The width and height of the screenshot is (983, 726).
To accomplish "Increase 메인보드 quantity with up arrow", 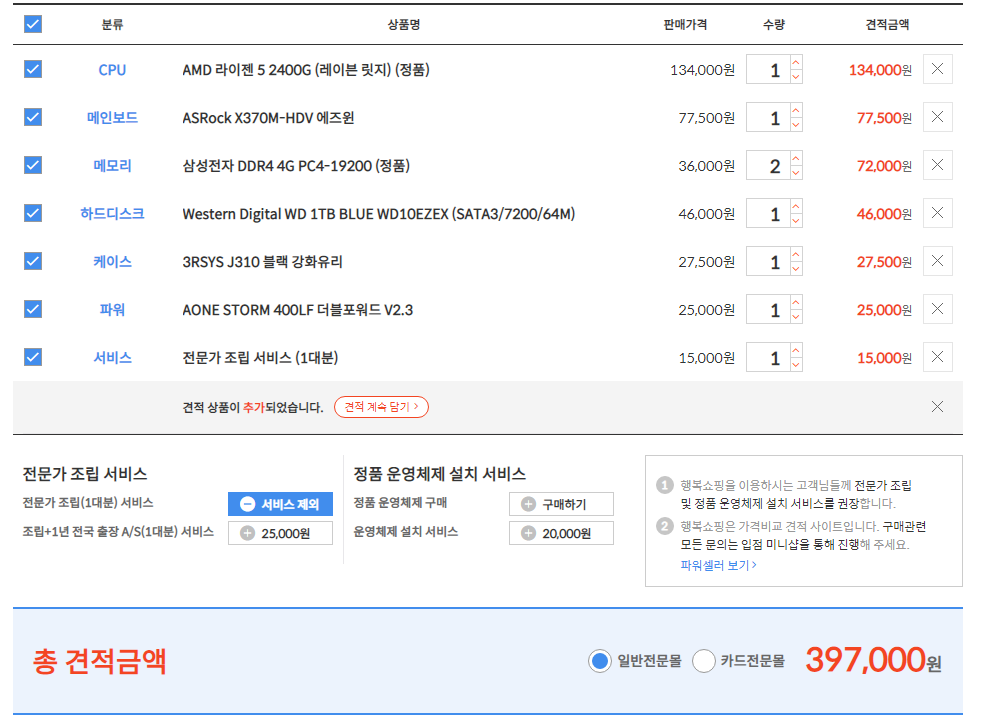I will pyautogui.click(x=796, y=110).
